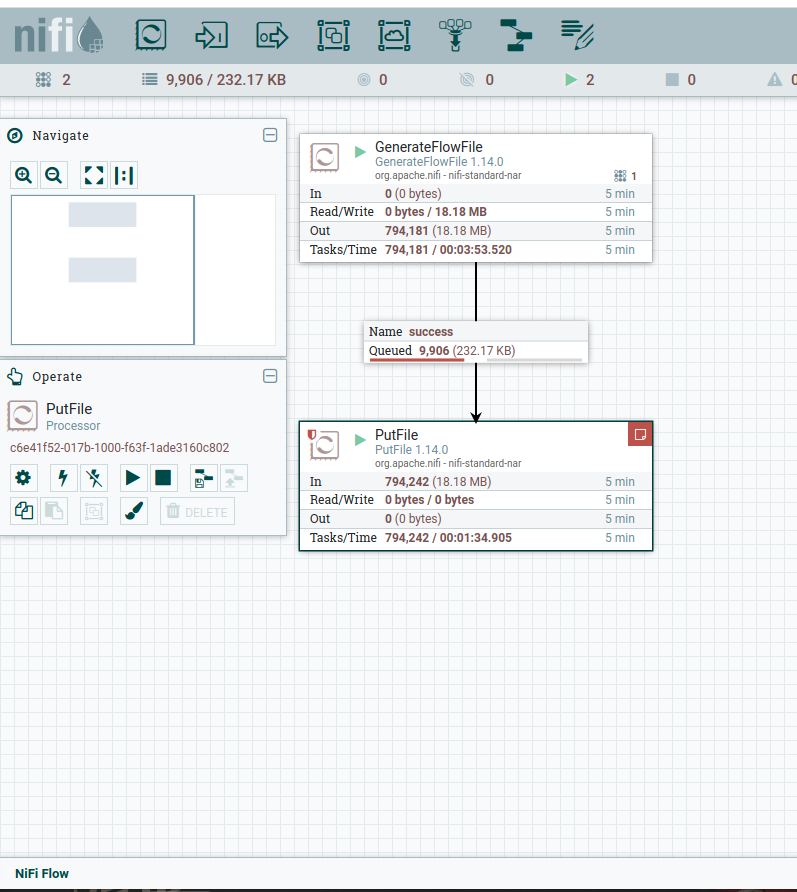
Task: Click PutFile Out 0 bytes row
Action: tap(476, 518)
